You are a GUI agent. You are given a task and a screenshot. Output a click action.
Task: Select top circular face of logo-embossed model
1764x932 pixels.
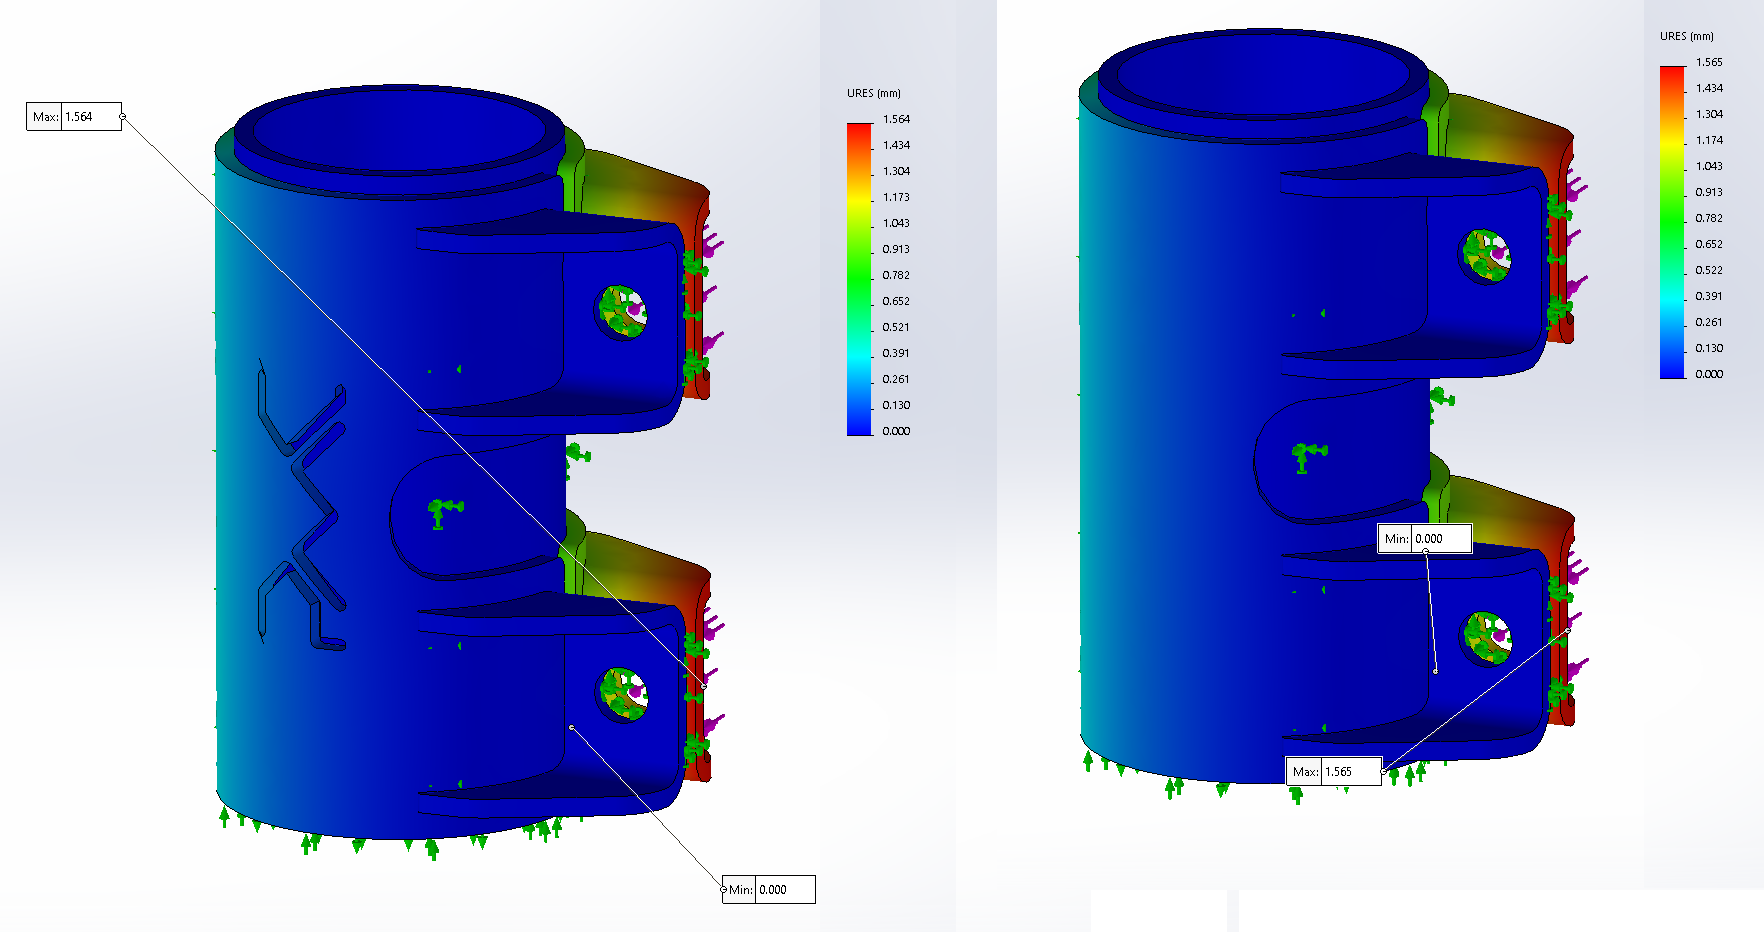(398, 130)
